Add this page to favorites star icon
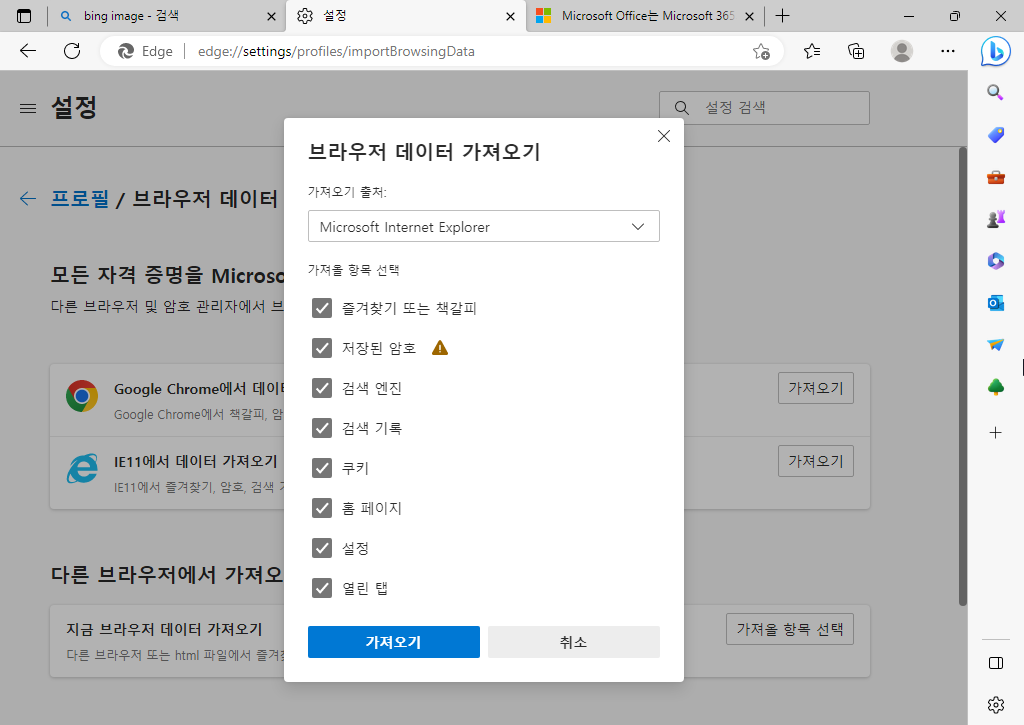The image size is (1024, 725). point(761,52)
